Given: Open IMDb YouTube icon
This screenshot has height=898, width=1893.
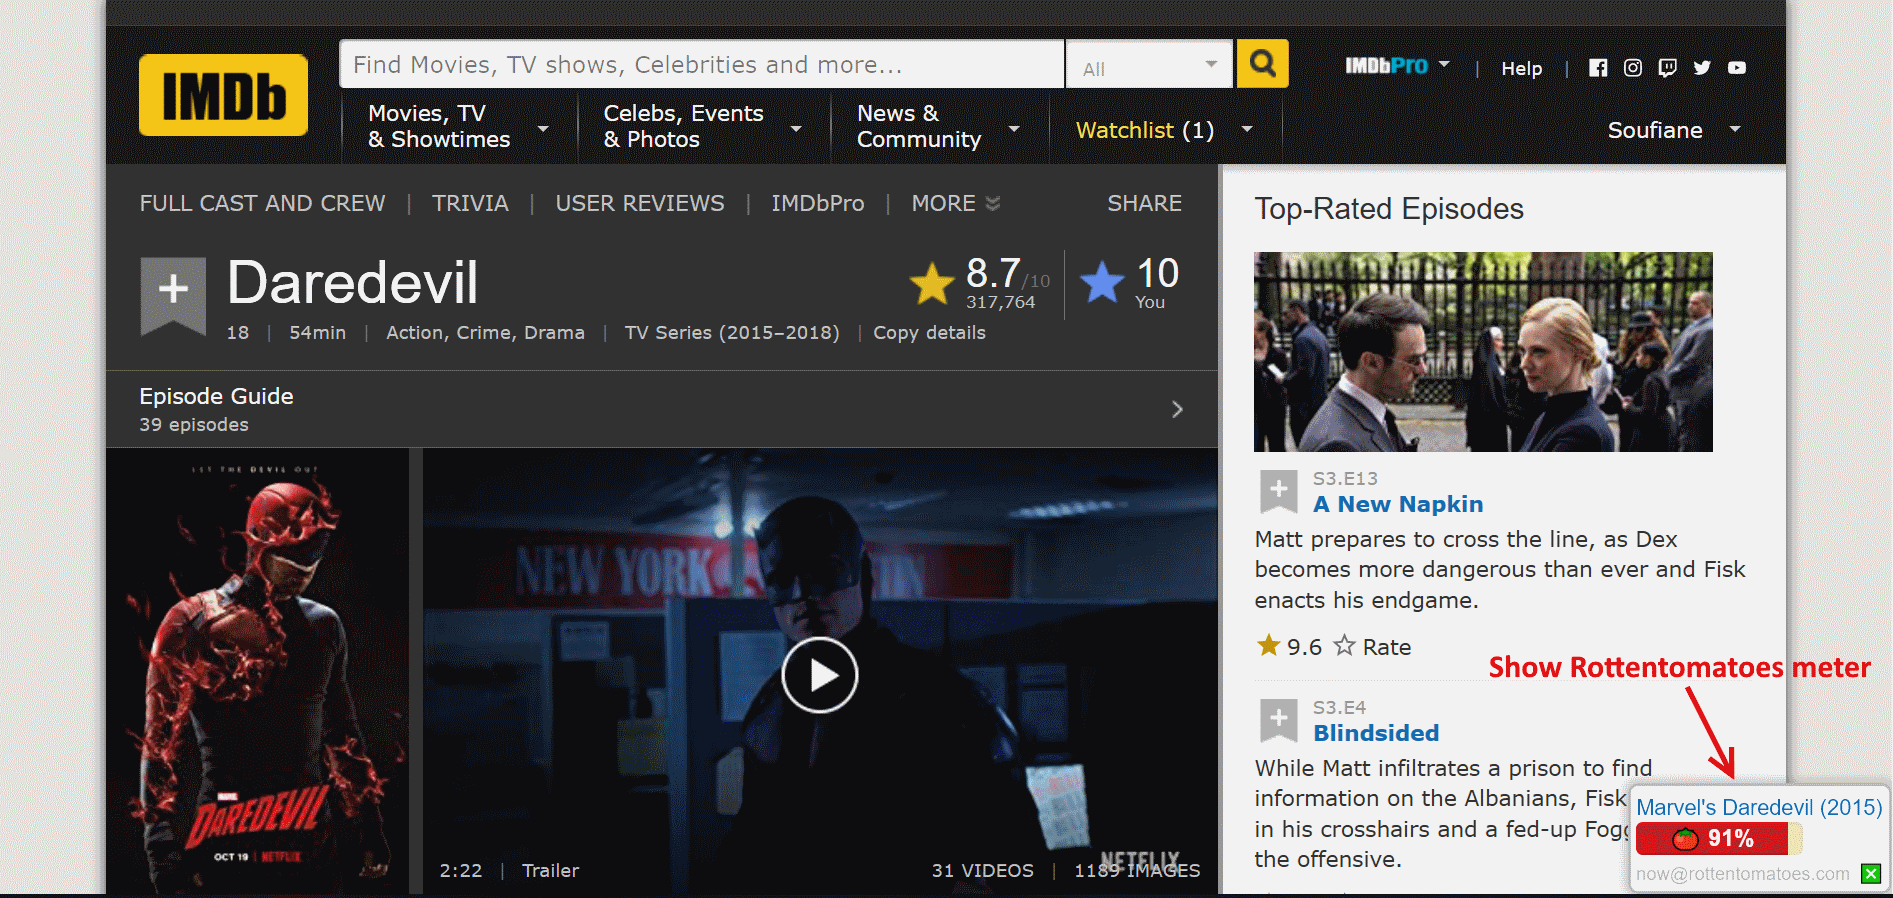Looking at the screenshot, I should coord(1737,68).
